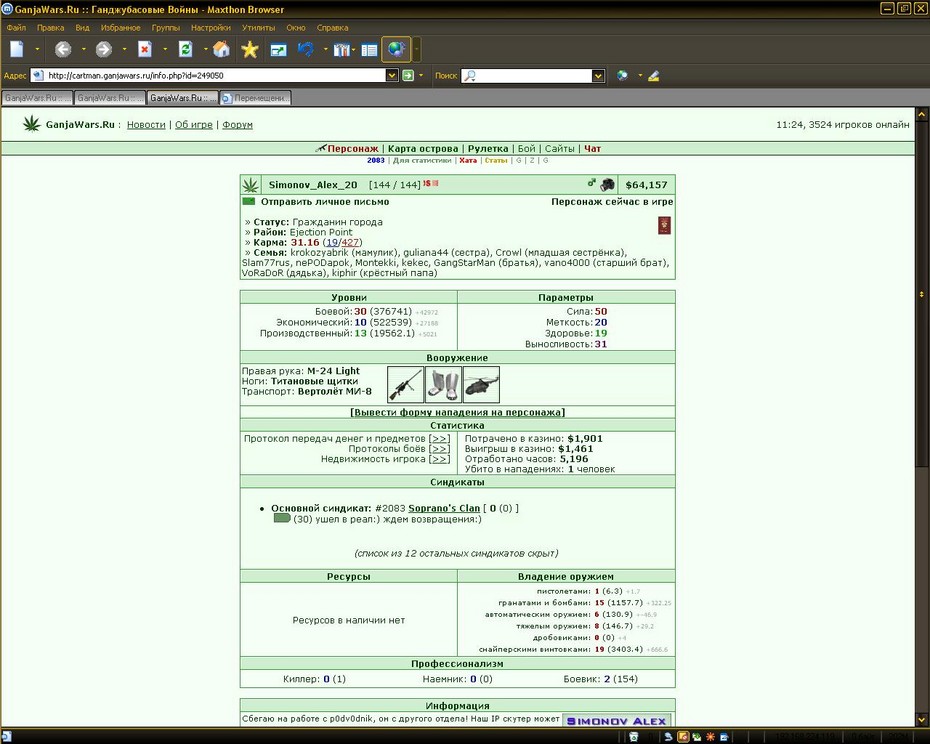Open the search box dropdown arrow

click(598, 75)
